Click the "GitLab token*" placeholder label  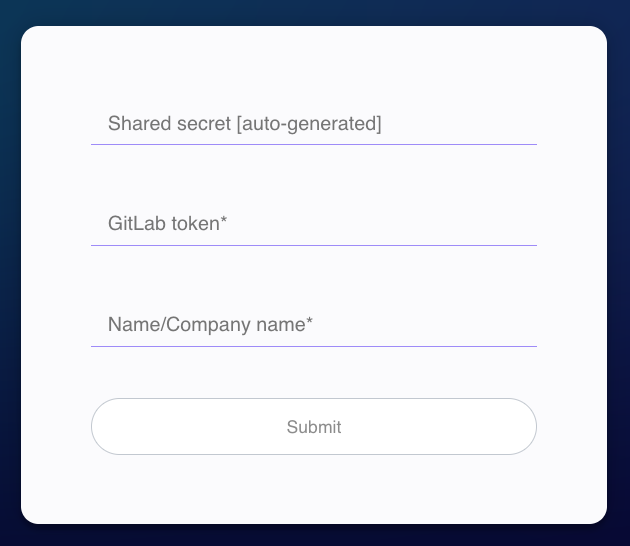pos(167,224)
